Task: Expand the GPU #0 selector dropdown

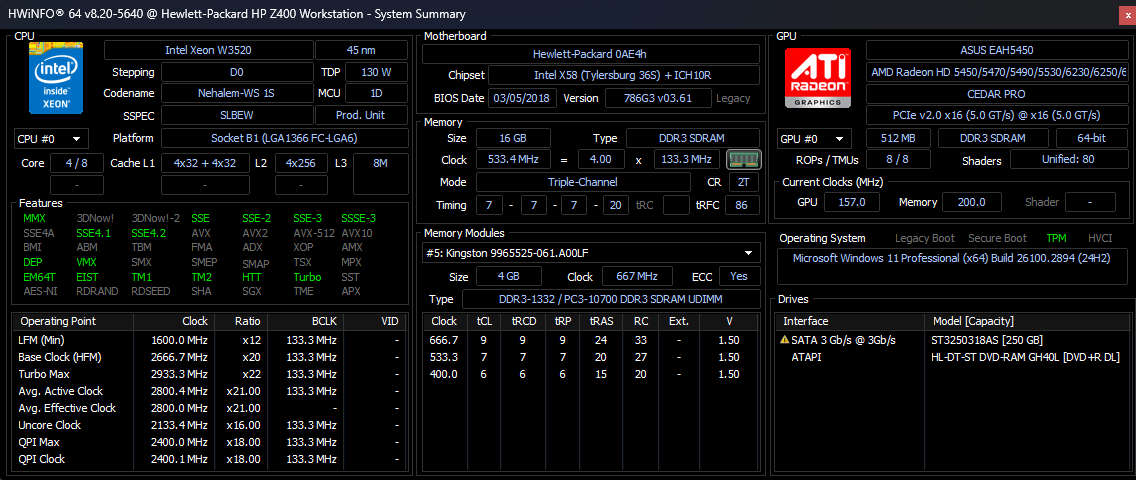Action: [x=814, y=139]
